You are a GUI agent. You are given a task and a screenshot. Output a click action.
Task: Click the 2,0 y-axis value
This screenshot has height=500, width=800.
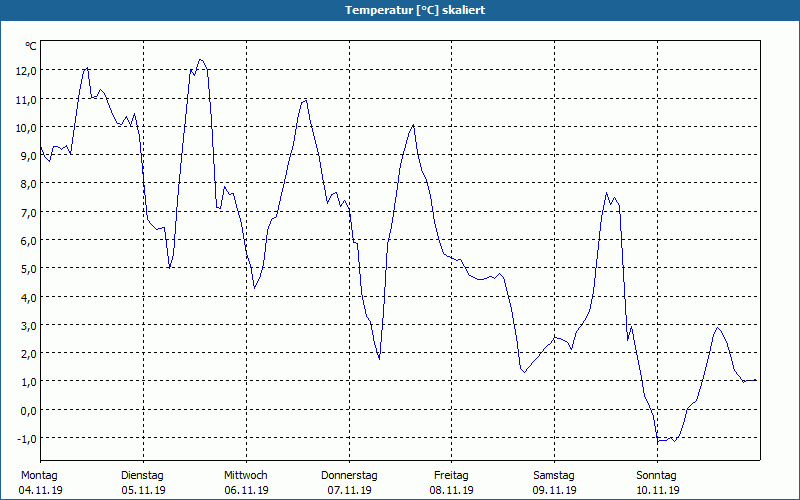(29, 354)
